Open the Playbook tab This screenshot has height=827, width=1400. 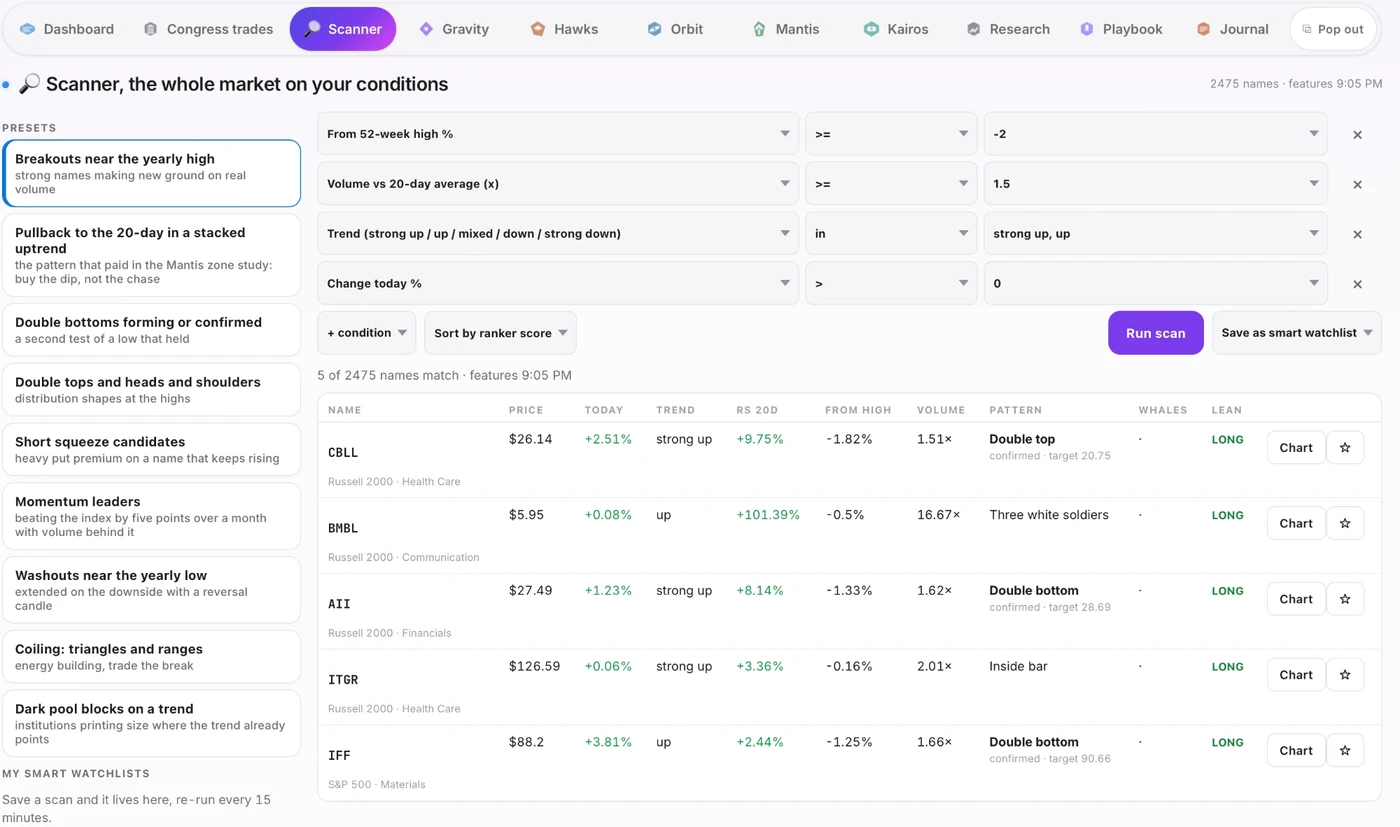click(x=1121, y=29)
